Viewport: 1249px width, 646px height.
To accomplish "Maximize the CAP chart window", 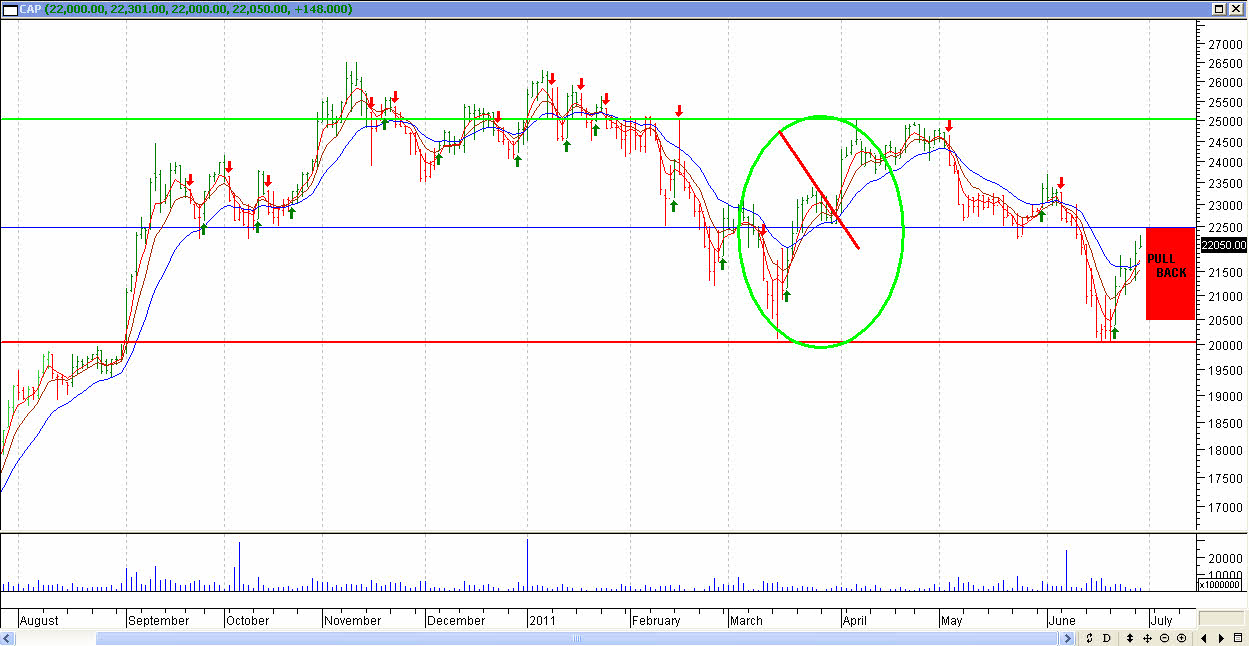I will [1219, 9].
